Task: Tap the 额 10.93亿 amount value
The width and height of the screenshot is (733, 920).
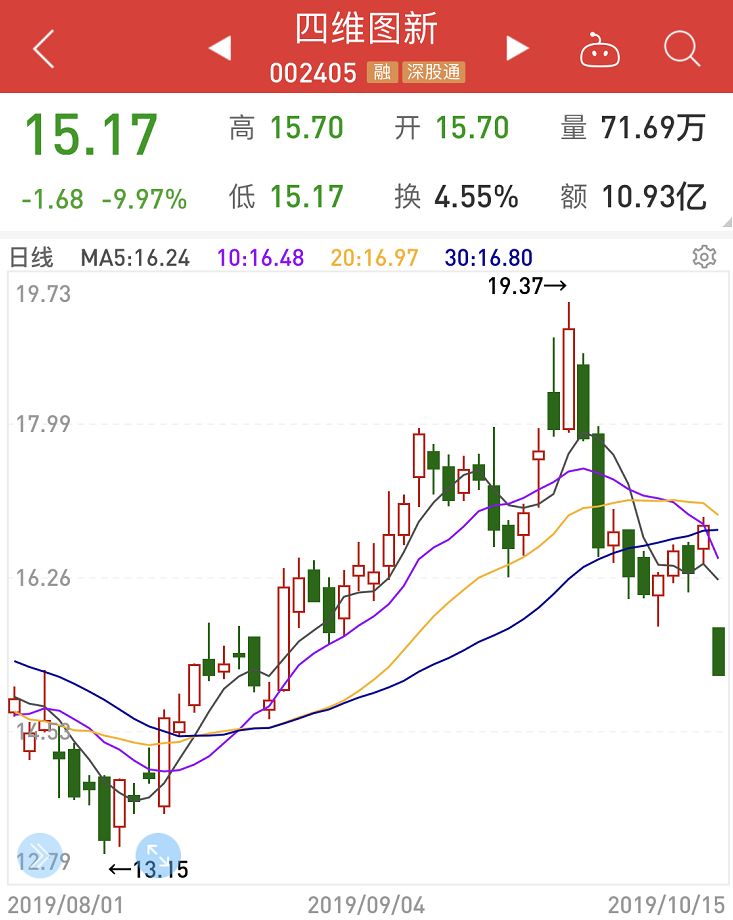Action: tap(633, 197)
